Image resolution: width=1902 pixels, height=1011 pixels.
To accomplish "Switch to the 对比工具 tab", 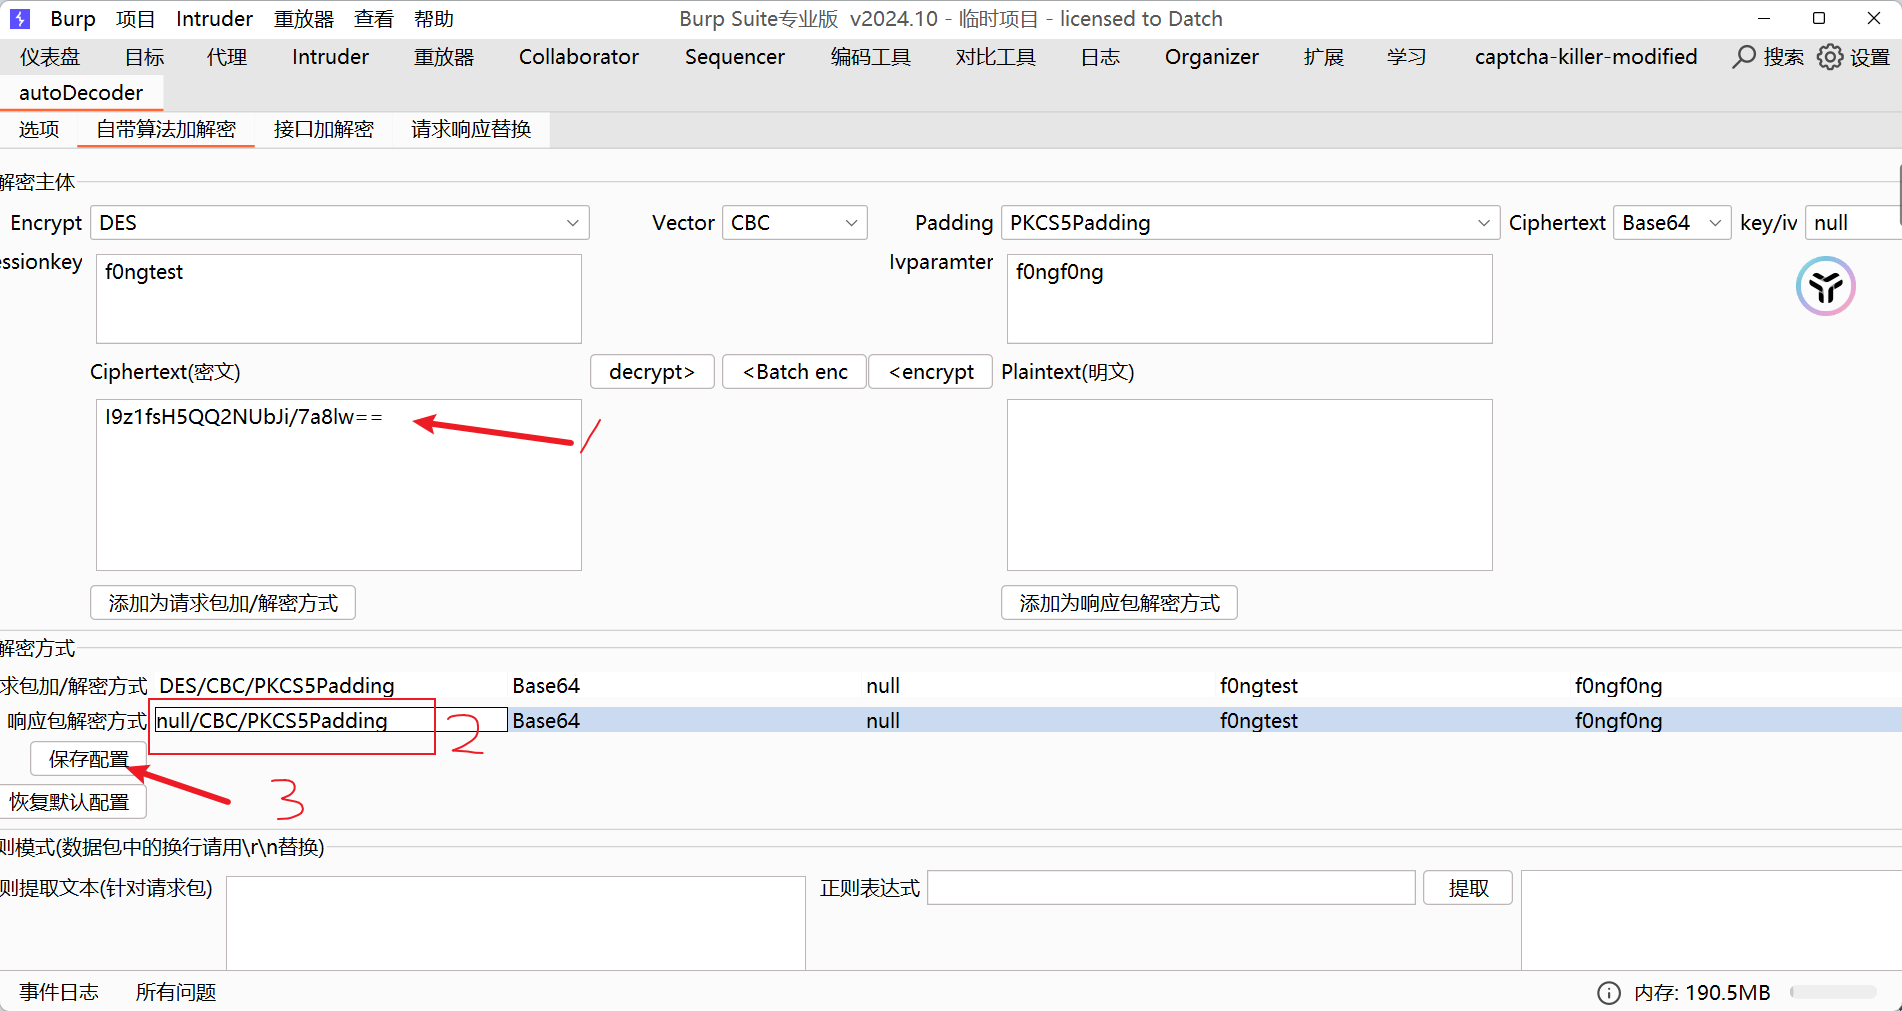I will click(996, 57).
